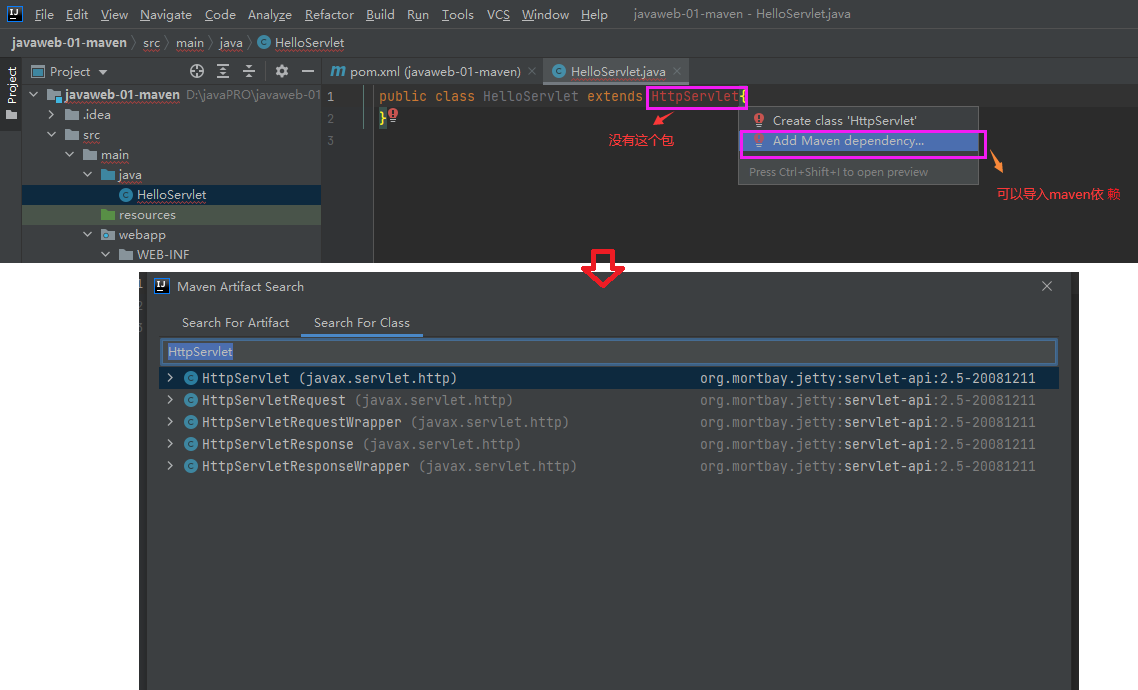This screenshot has height=690, width=1138.
Task: Click unresolved HttpServlet in editor code
Action: tap(695, 96)
